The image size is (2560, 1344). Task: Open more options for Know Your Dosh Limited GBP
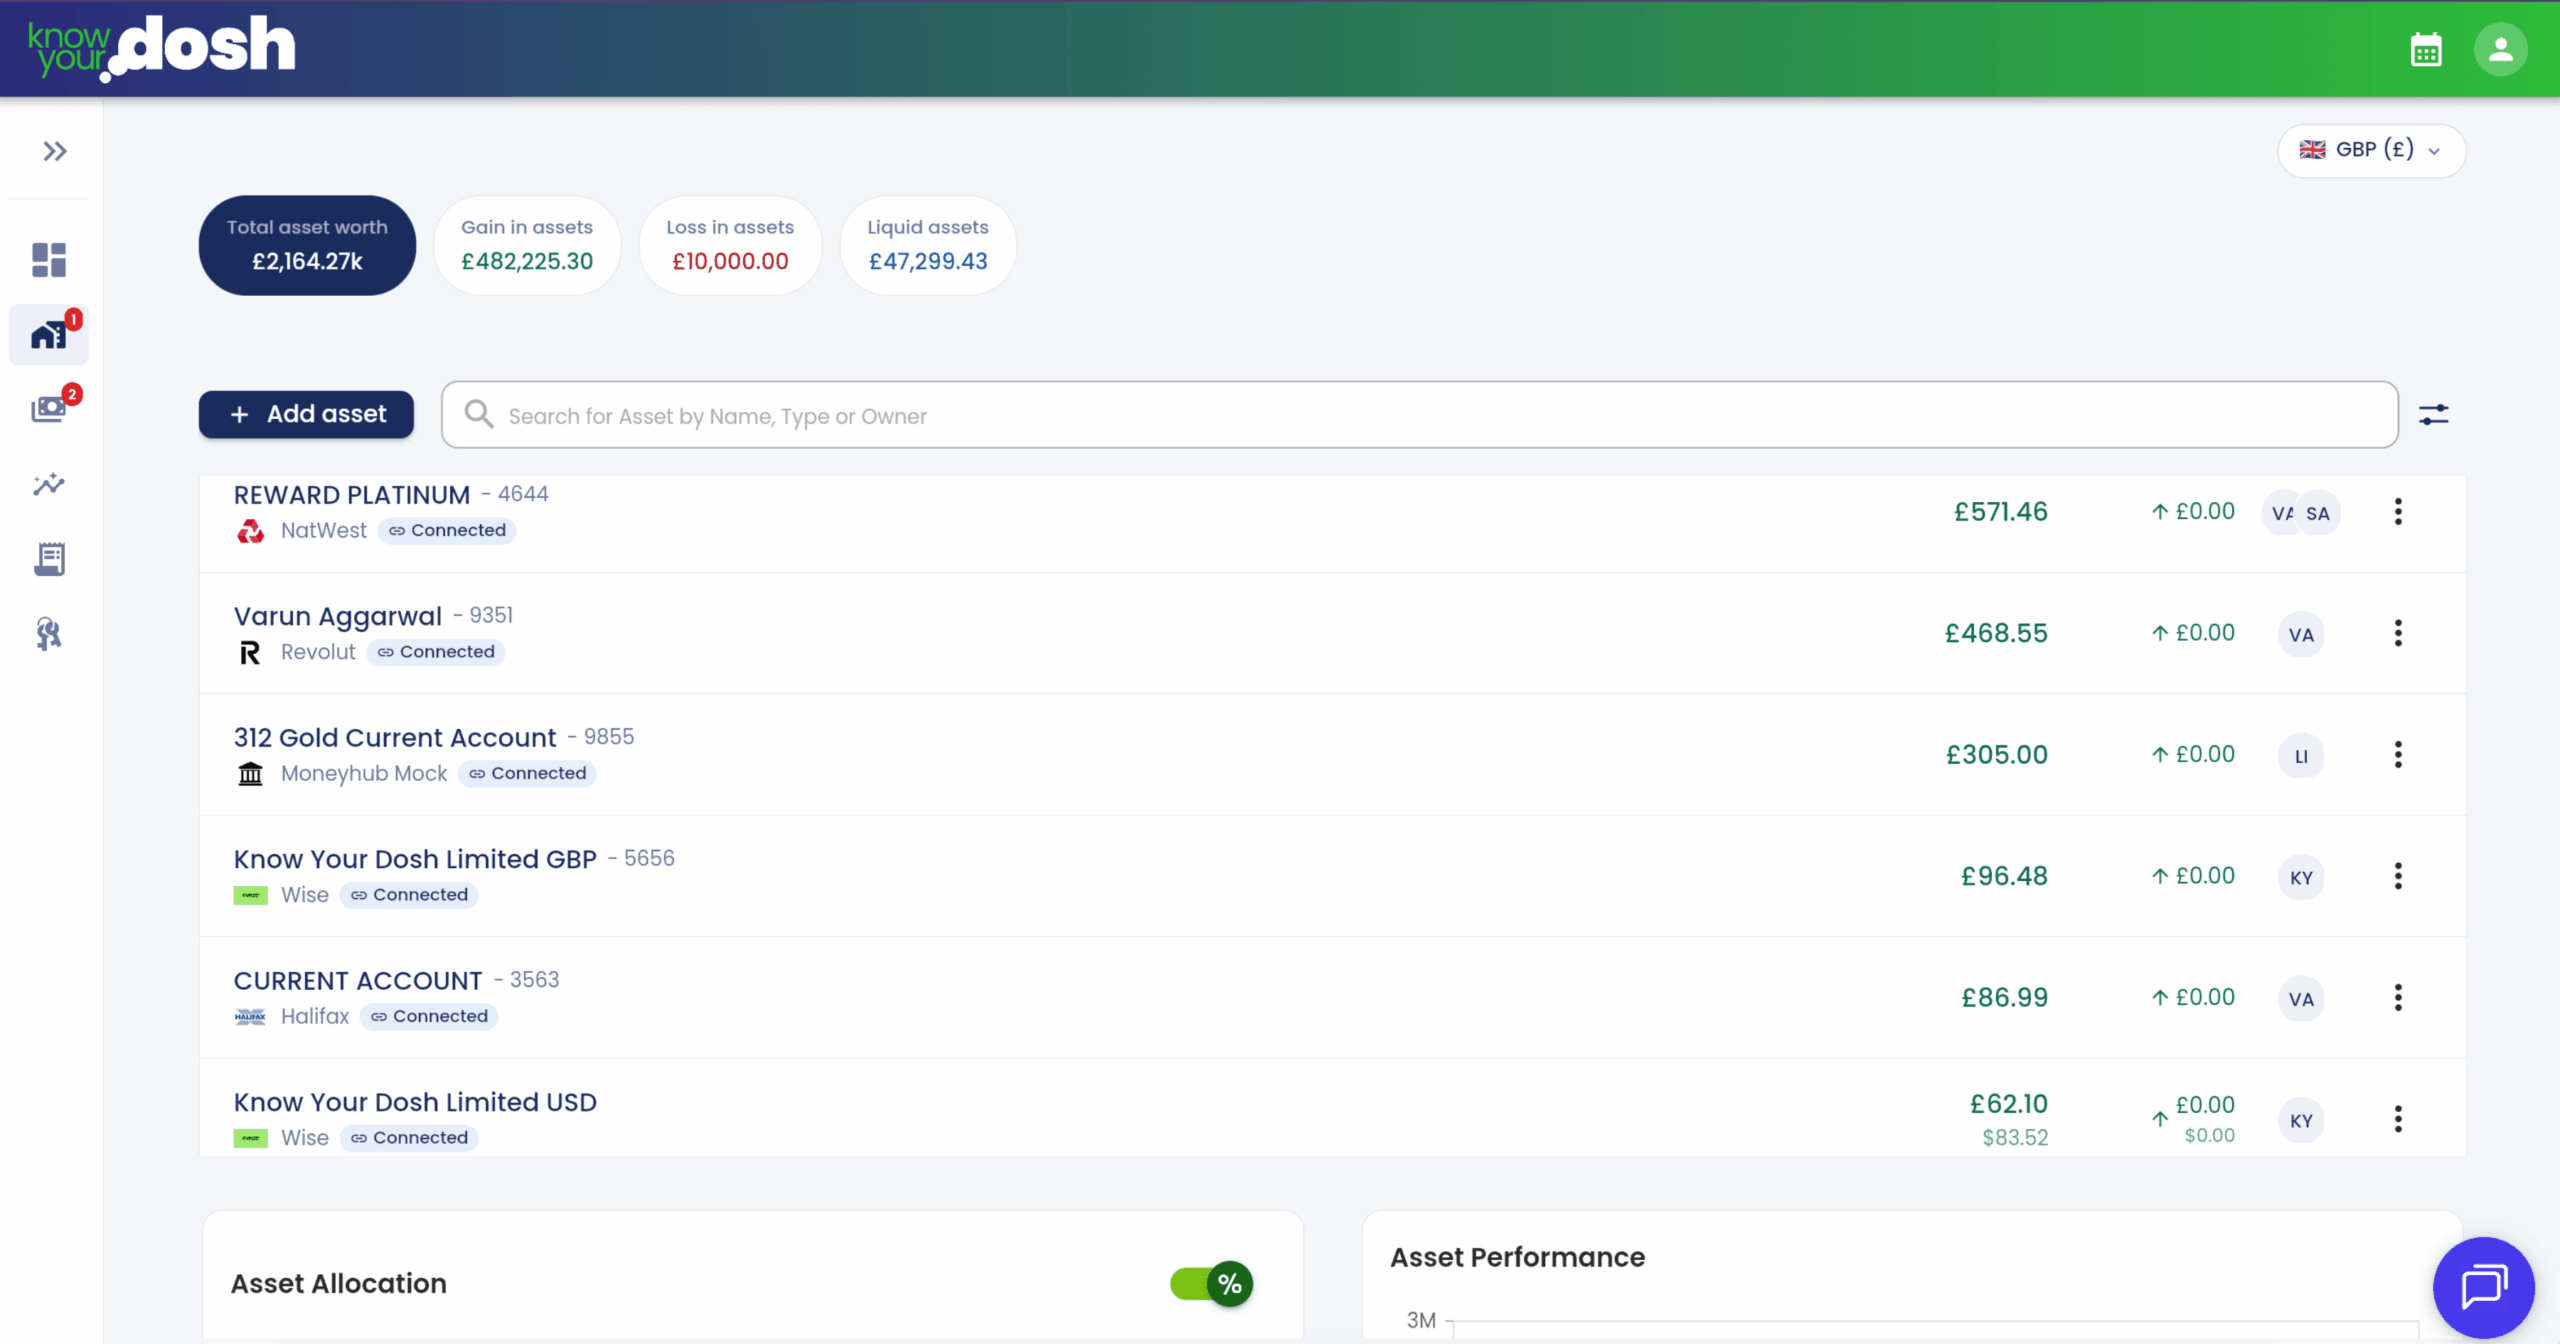(2397, 876)
